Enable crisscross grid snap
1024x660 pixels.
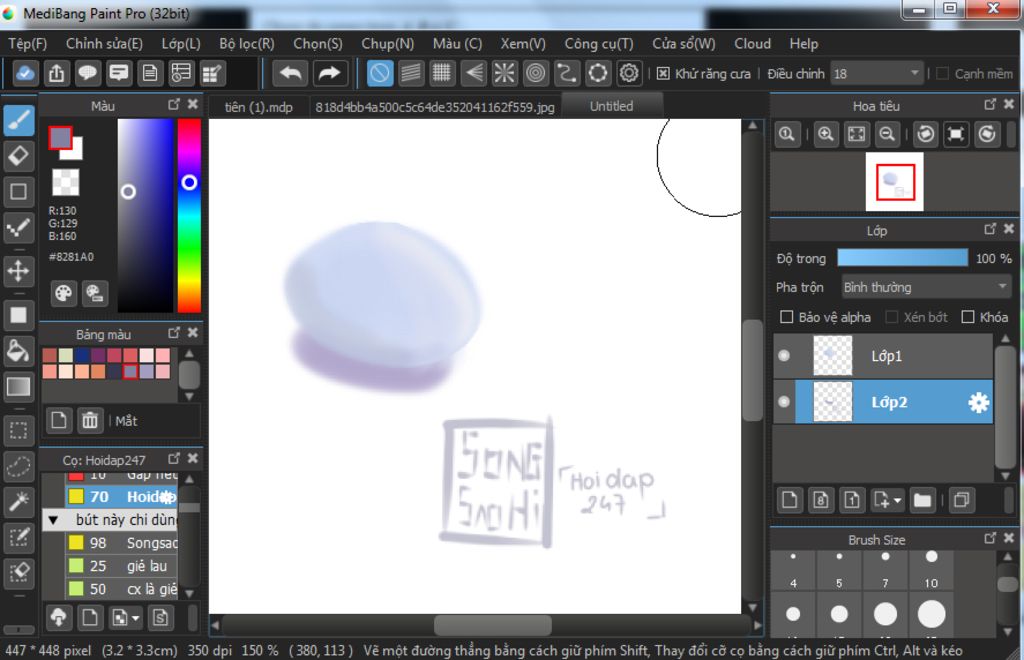[442, 73]
